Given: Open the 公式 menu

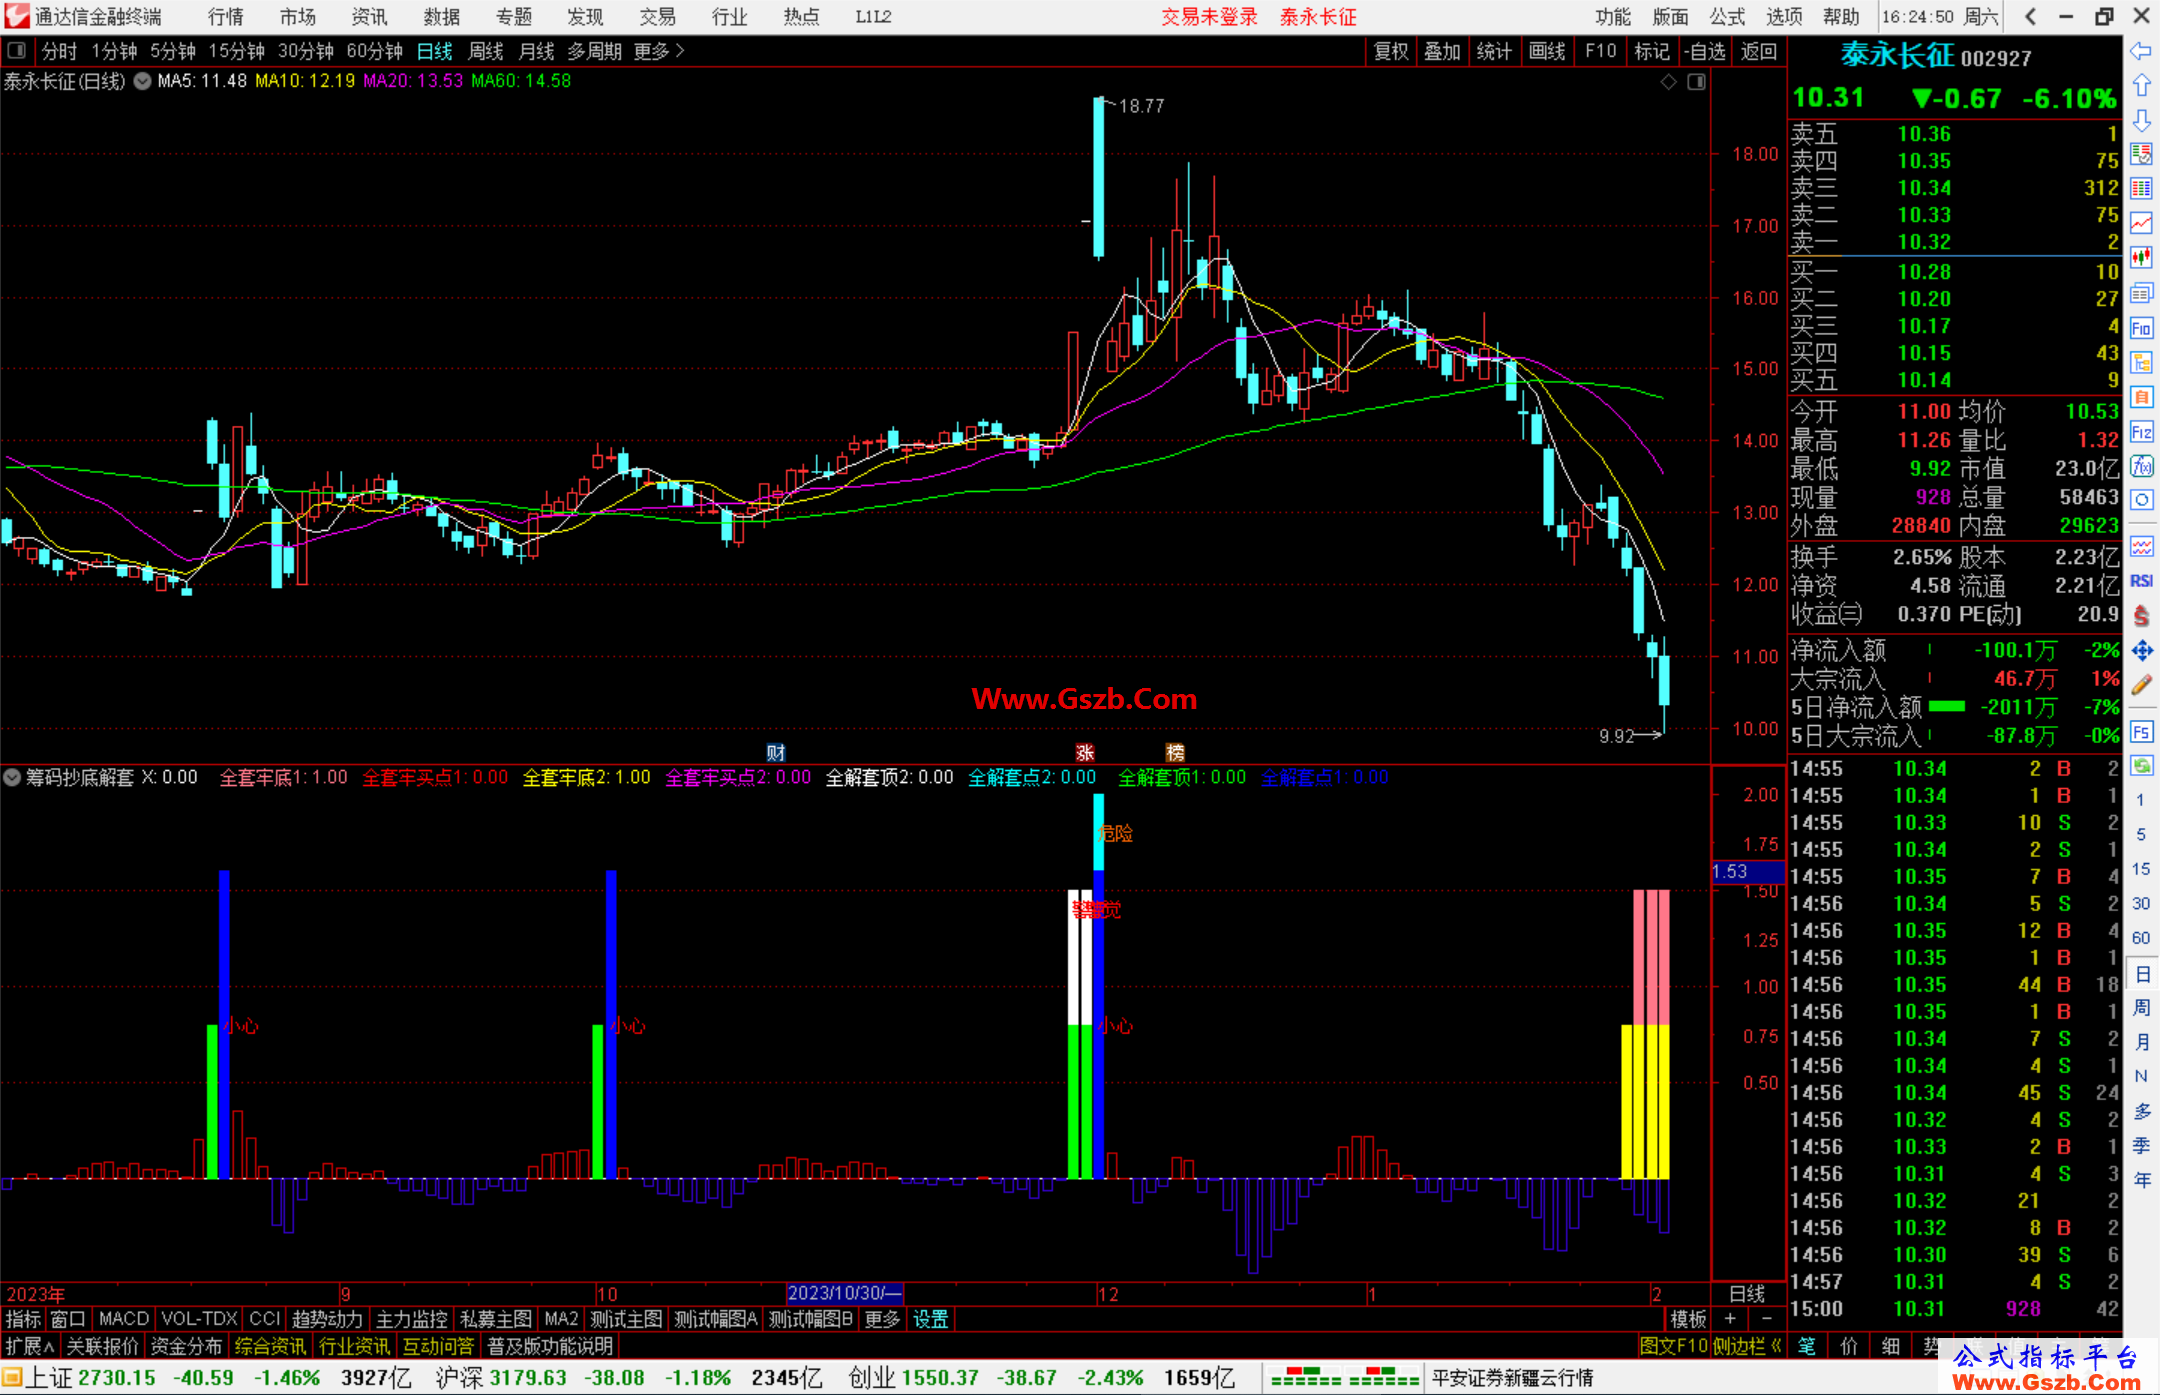Looking at the screenshot, I should [1727, 17].
